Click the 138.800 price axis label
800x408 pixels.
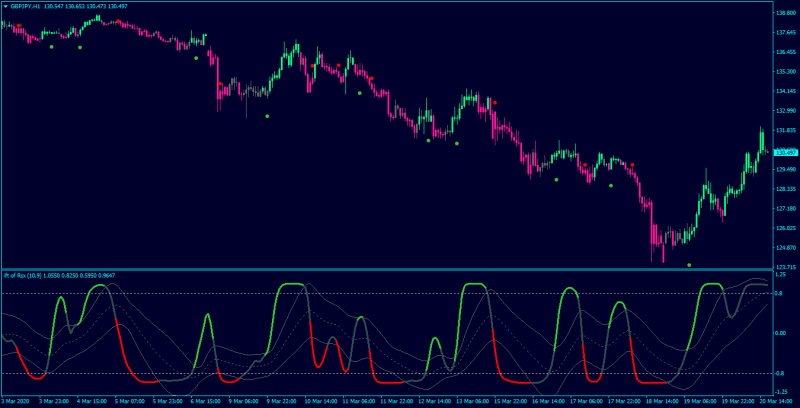[786, 12]
